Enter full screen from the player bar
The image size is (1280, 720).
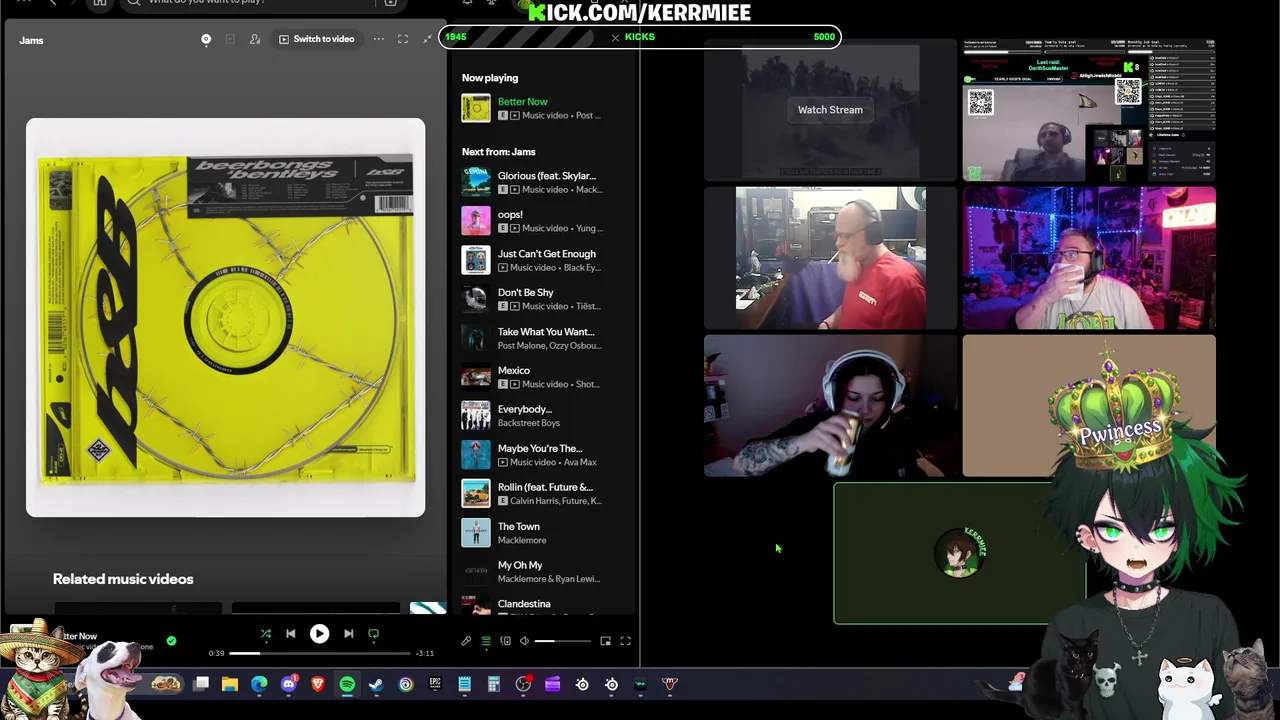click(x=625, y=641)
